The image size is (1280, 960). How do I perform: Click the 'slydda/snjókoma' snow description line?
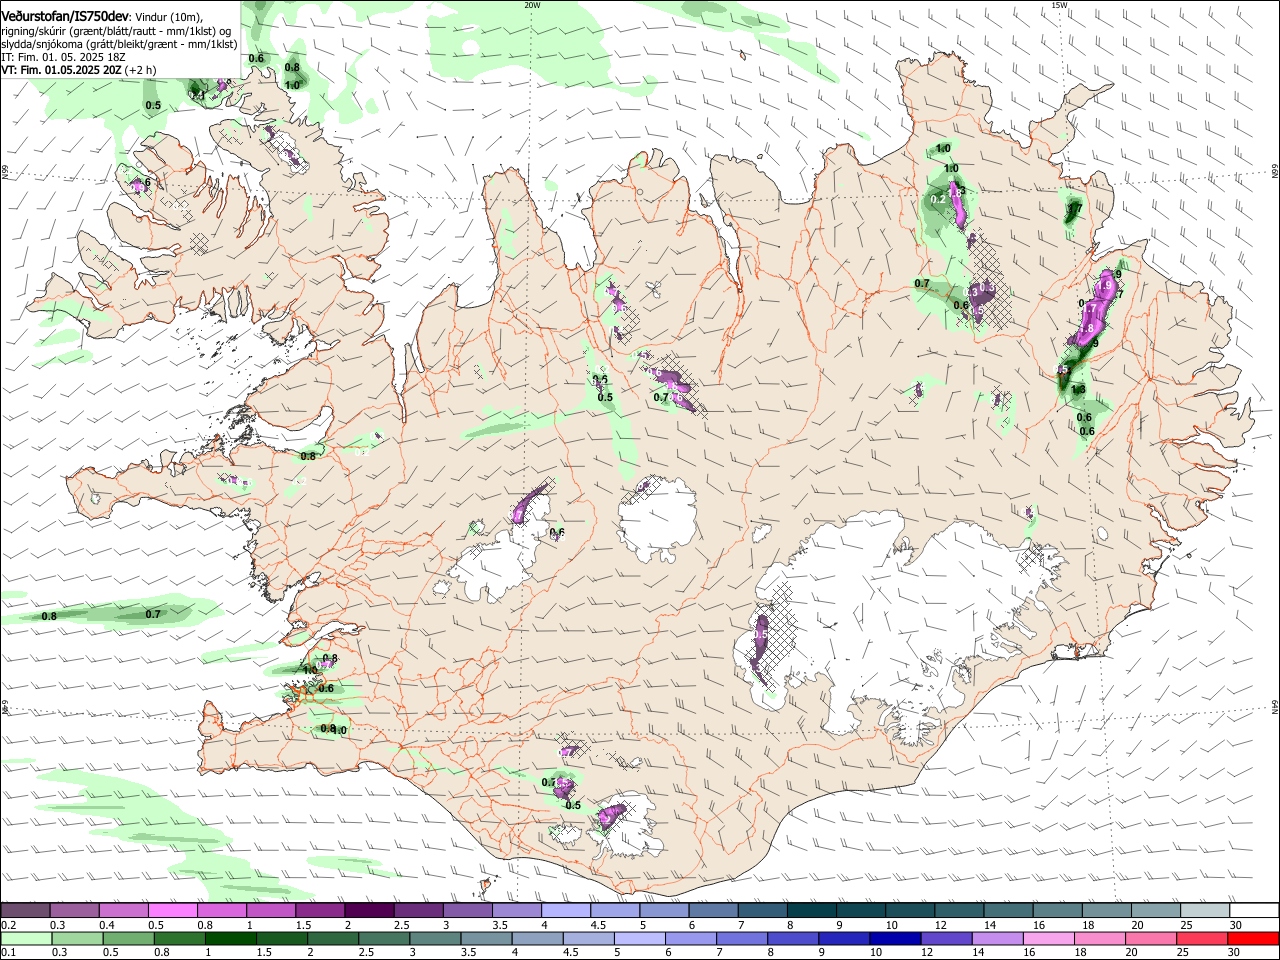[x=119, y=43]
